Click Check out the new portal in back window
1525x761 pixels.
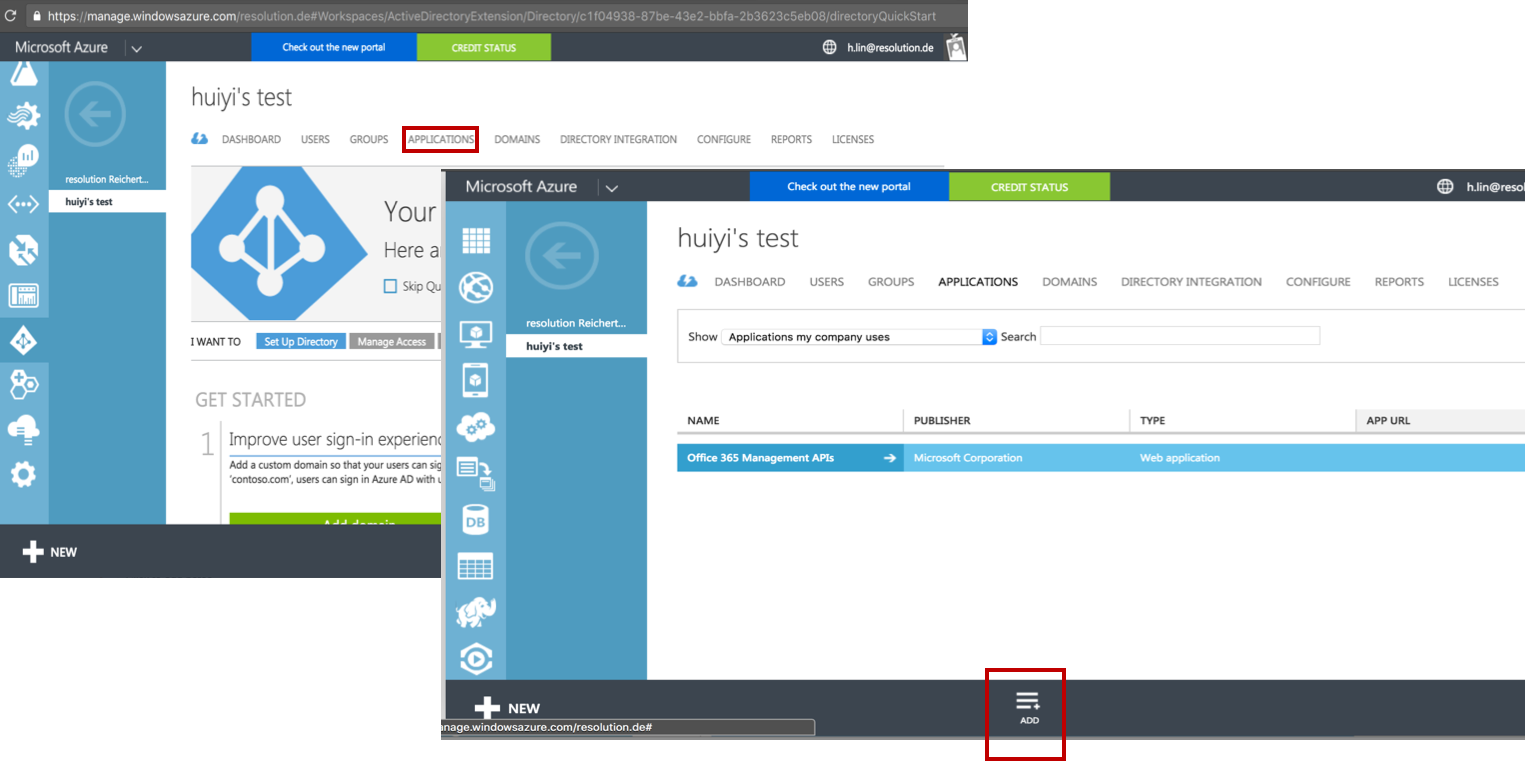[333, 47]
